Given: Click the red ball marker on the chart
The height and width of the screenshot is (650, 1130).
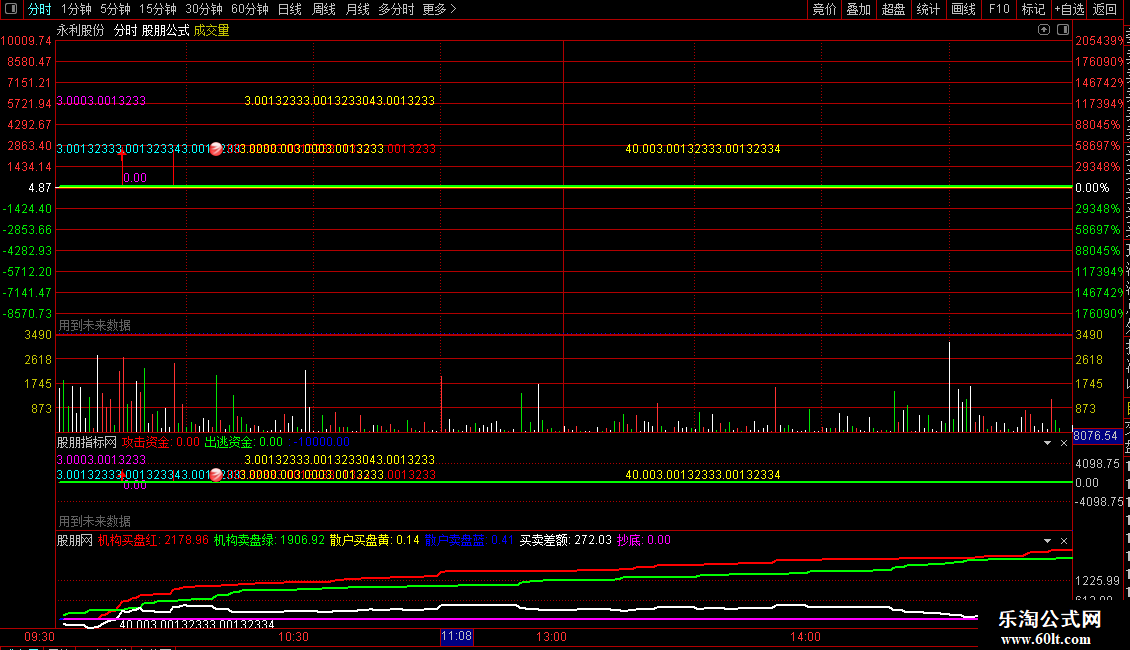Looking at the screenshot, I should coord(215,149).
